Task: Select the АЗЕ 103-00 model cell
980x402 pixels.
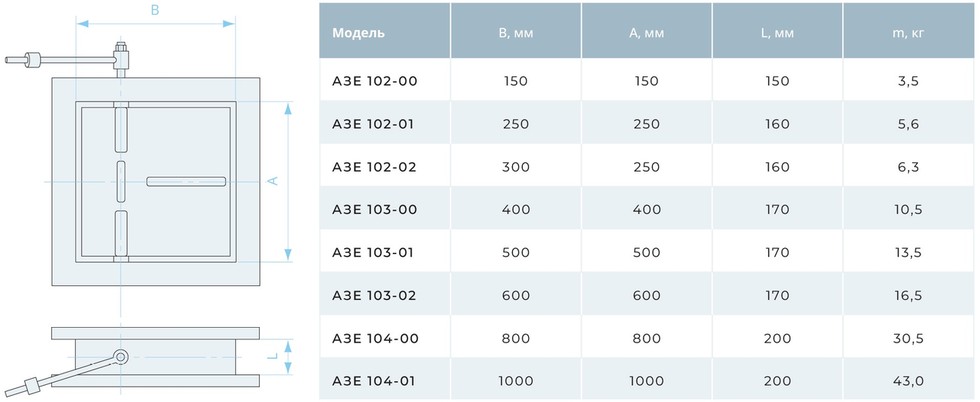Action: (x=374, y=209)
